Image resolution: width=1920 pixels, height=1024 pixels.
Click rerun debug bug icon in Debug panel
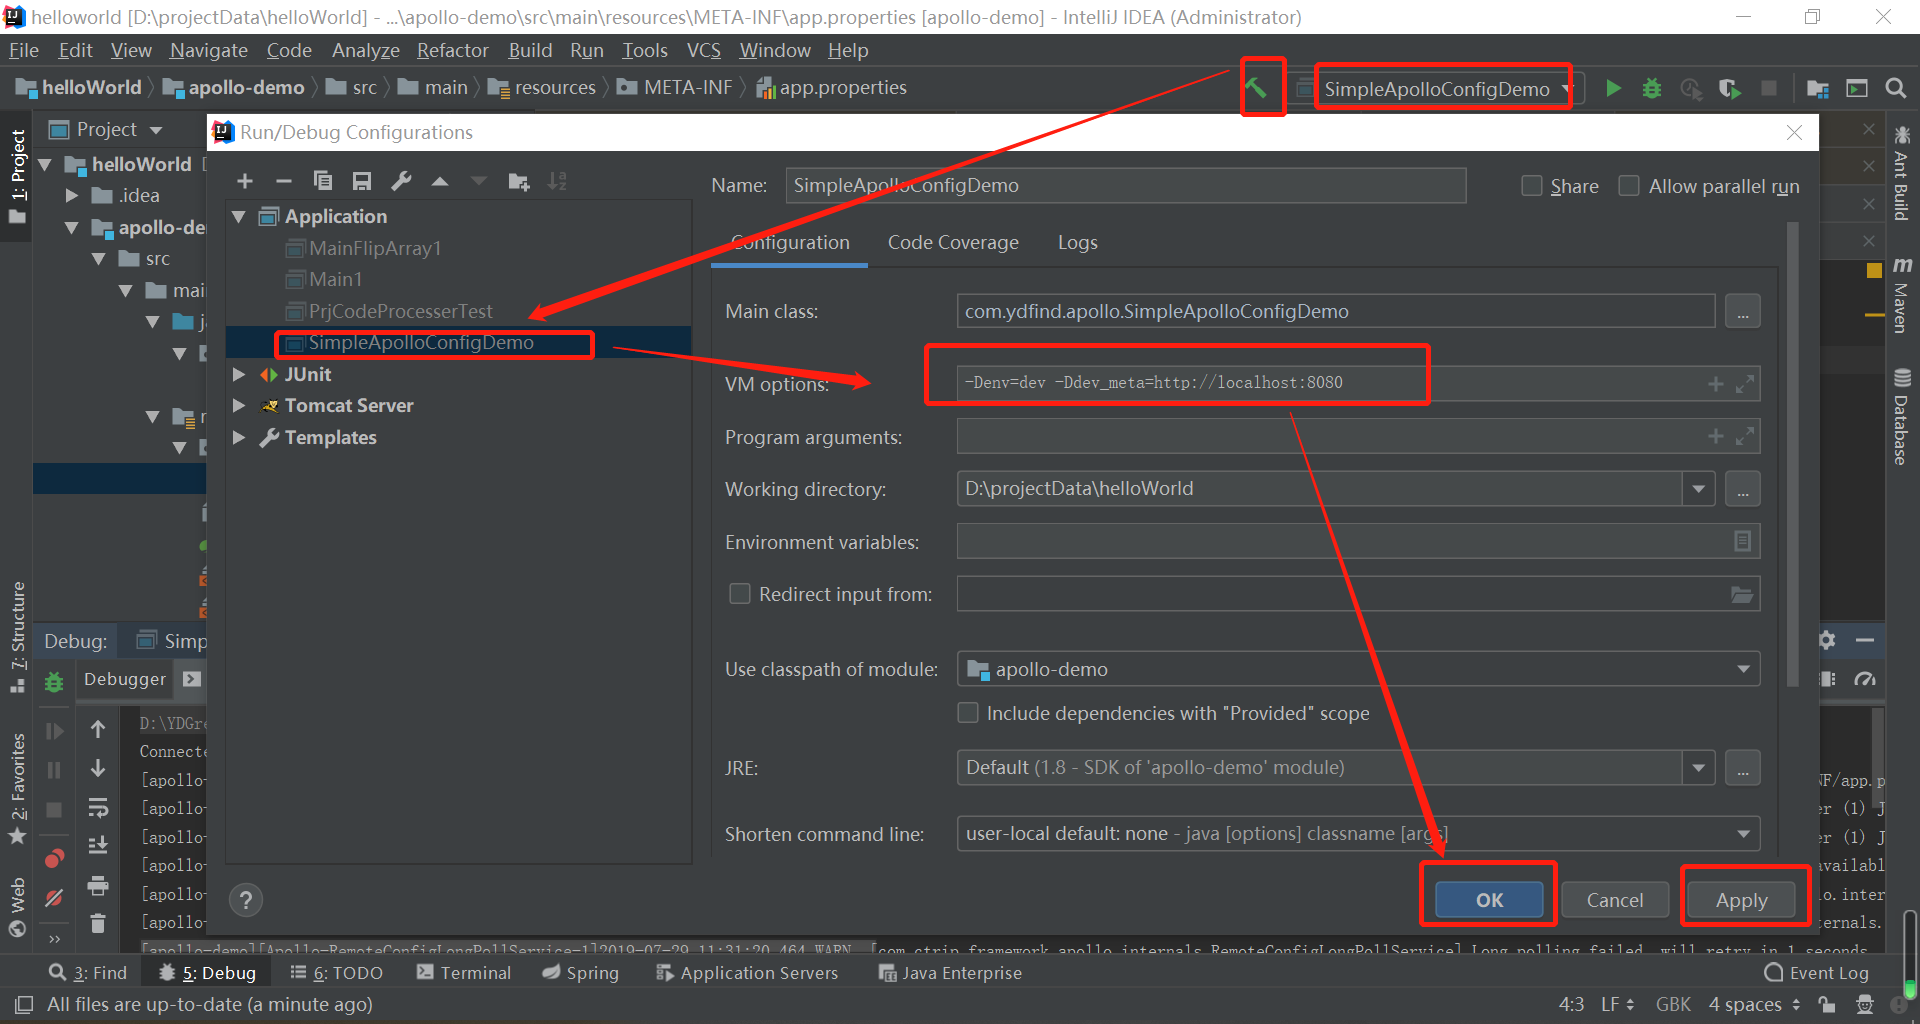tap(54, 682)
